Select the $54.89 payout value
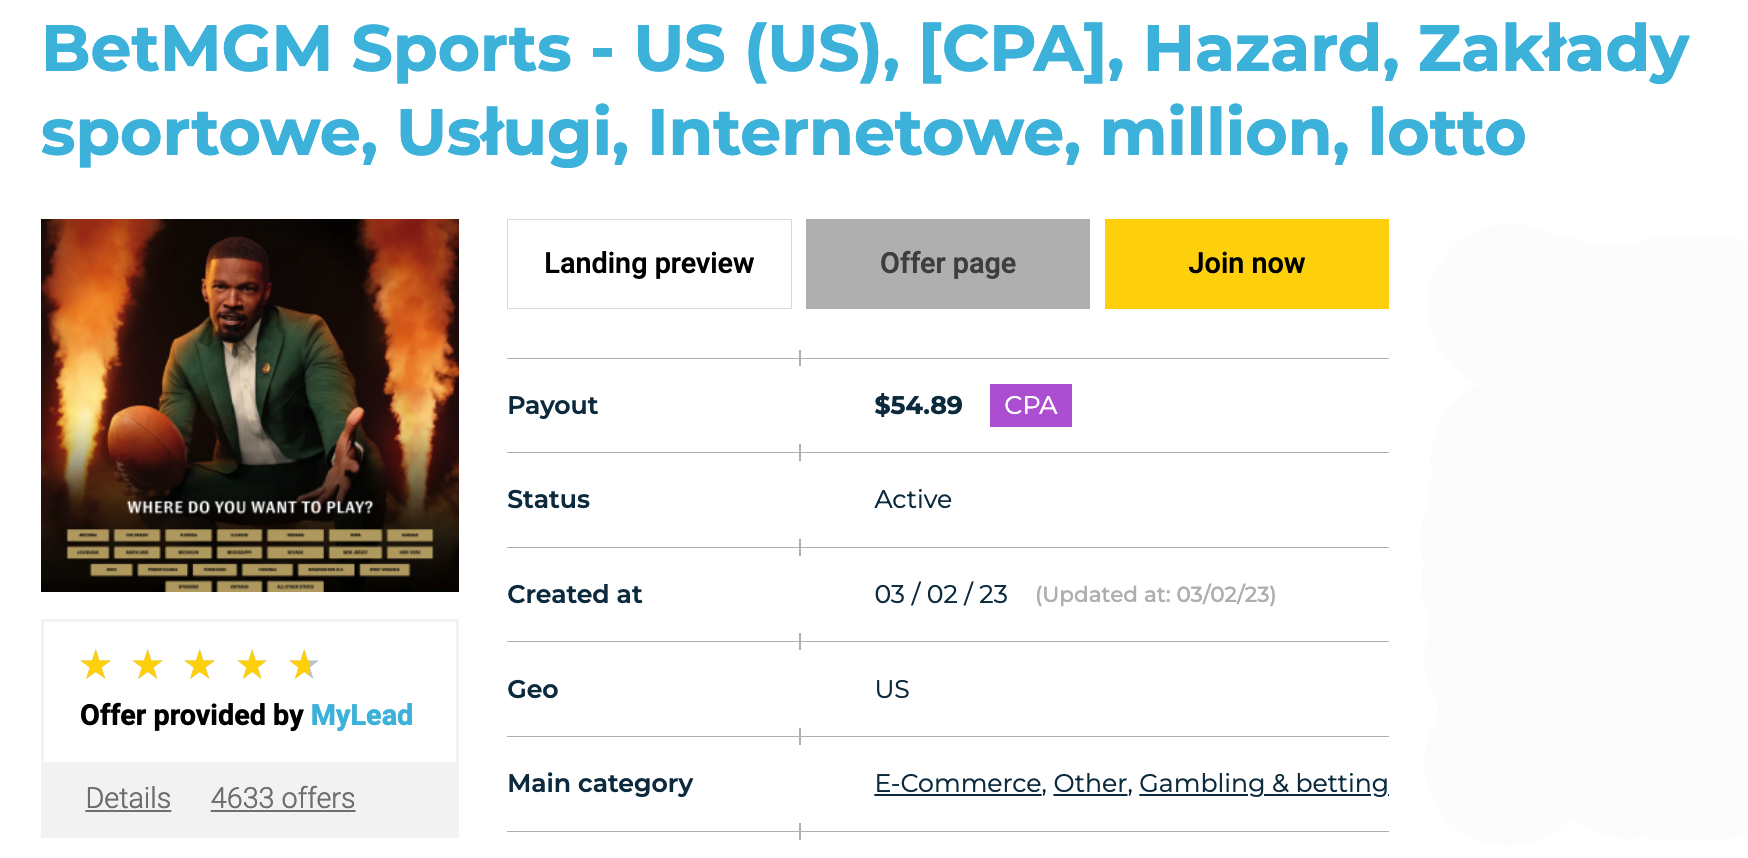 click(918, 405)
